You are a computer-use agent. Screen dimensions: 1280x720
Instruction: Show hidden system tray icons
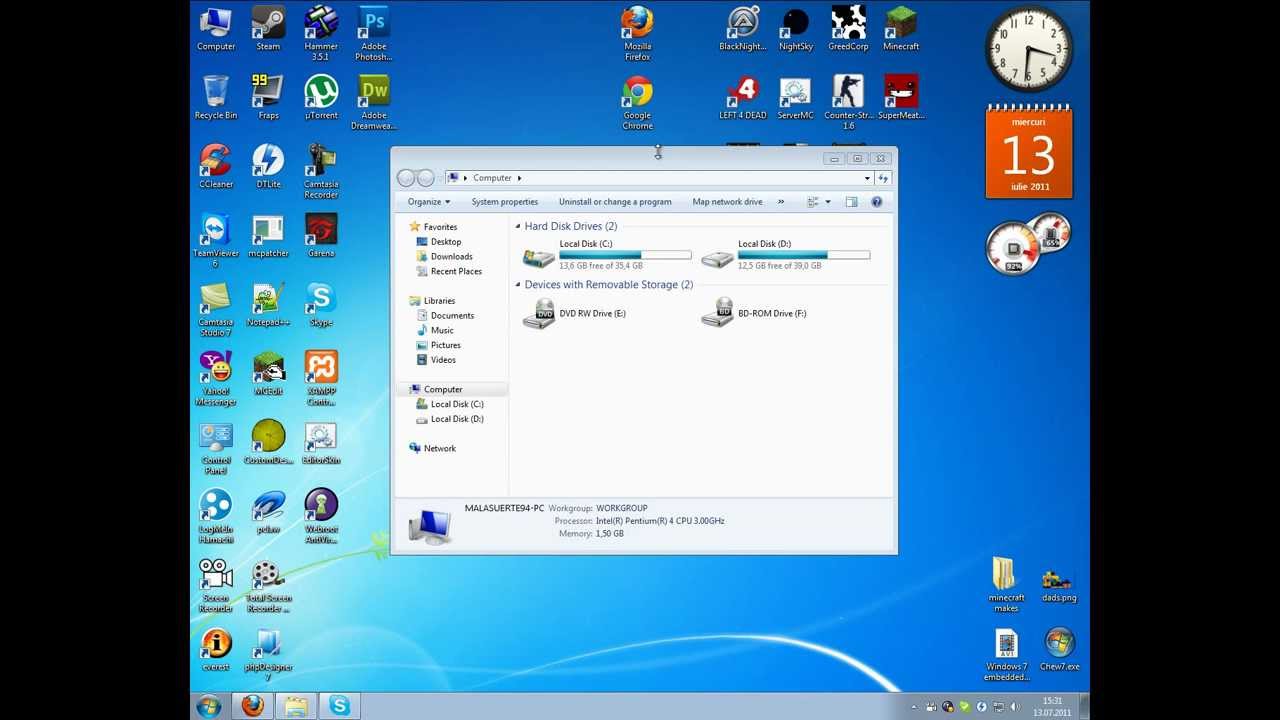913,707
